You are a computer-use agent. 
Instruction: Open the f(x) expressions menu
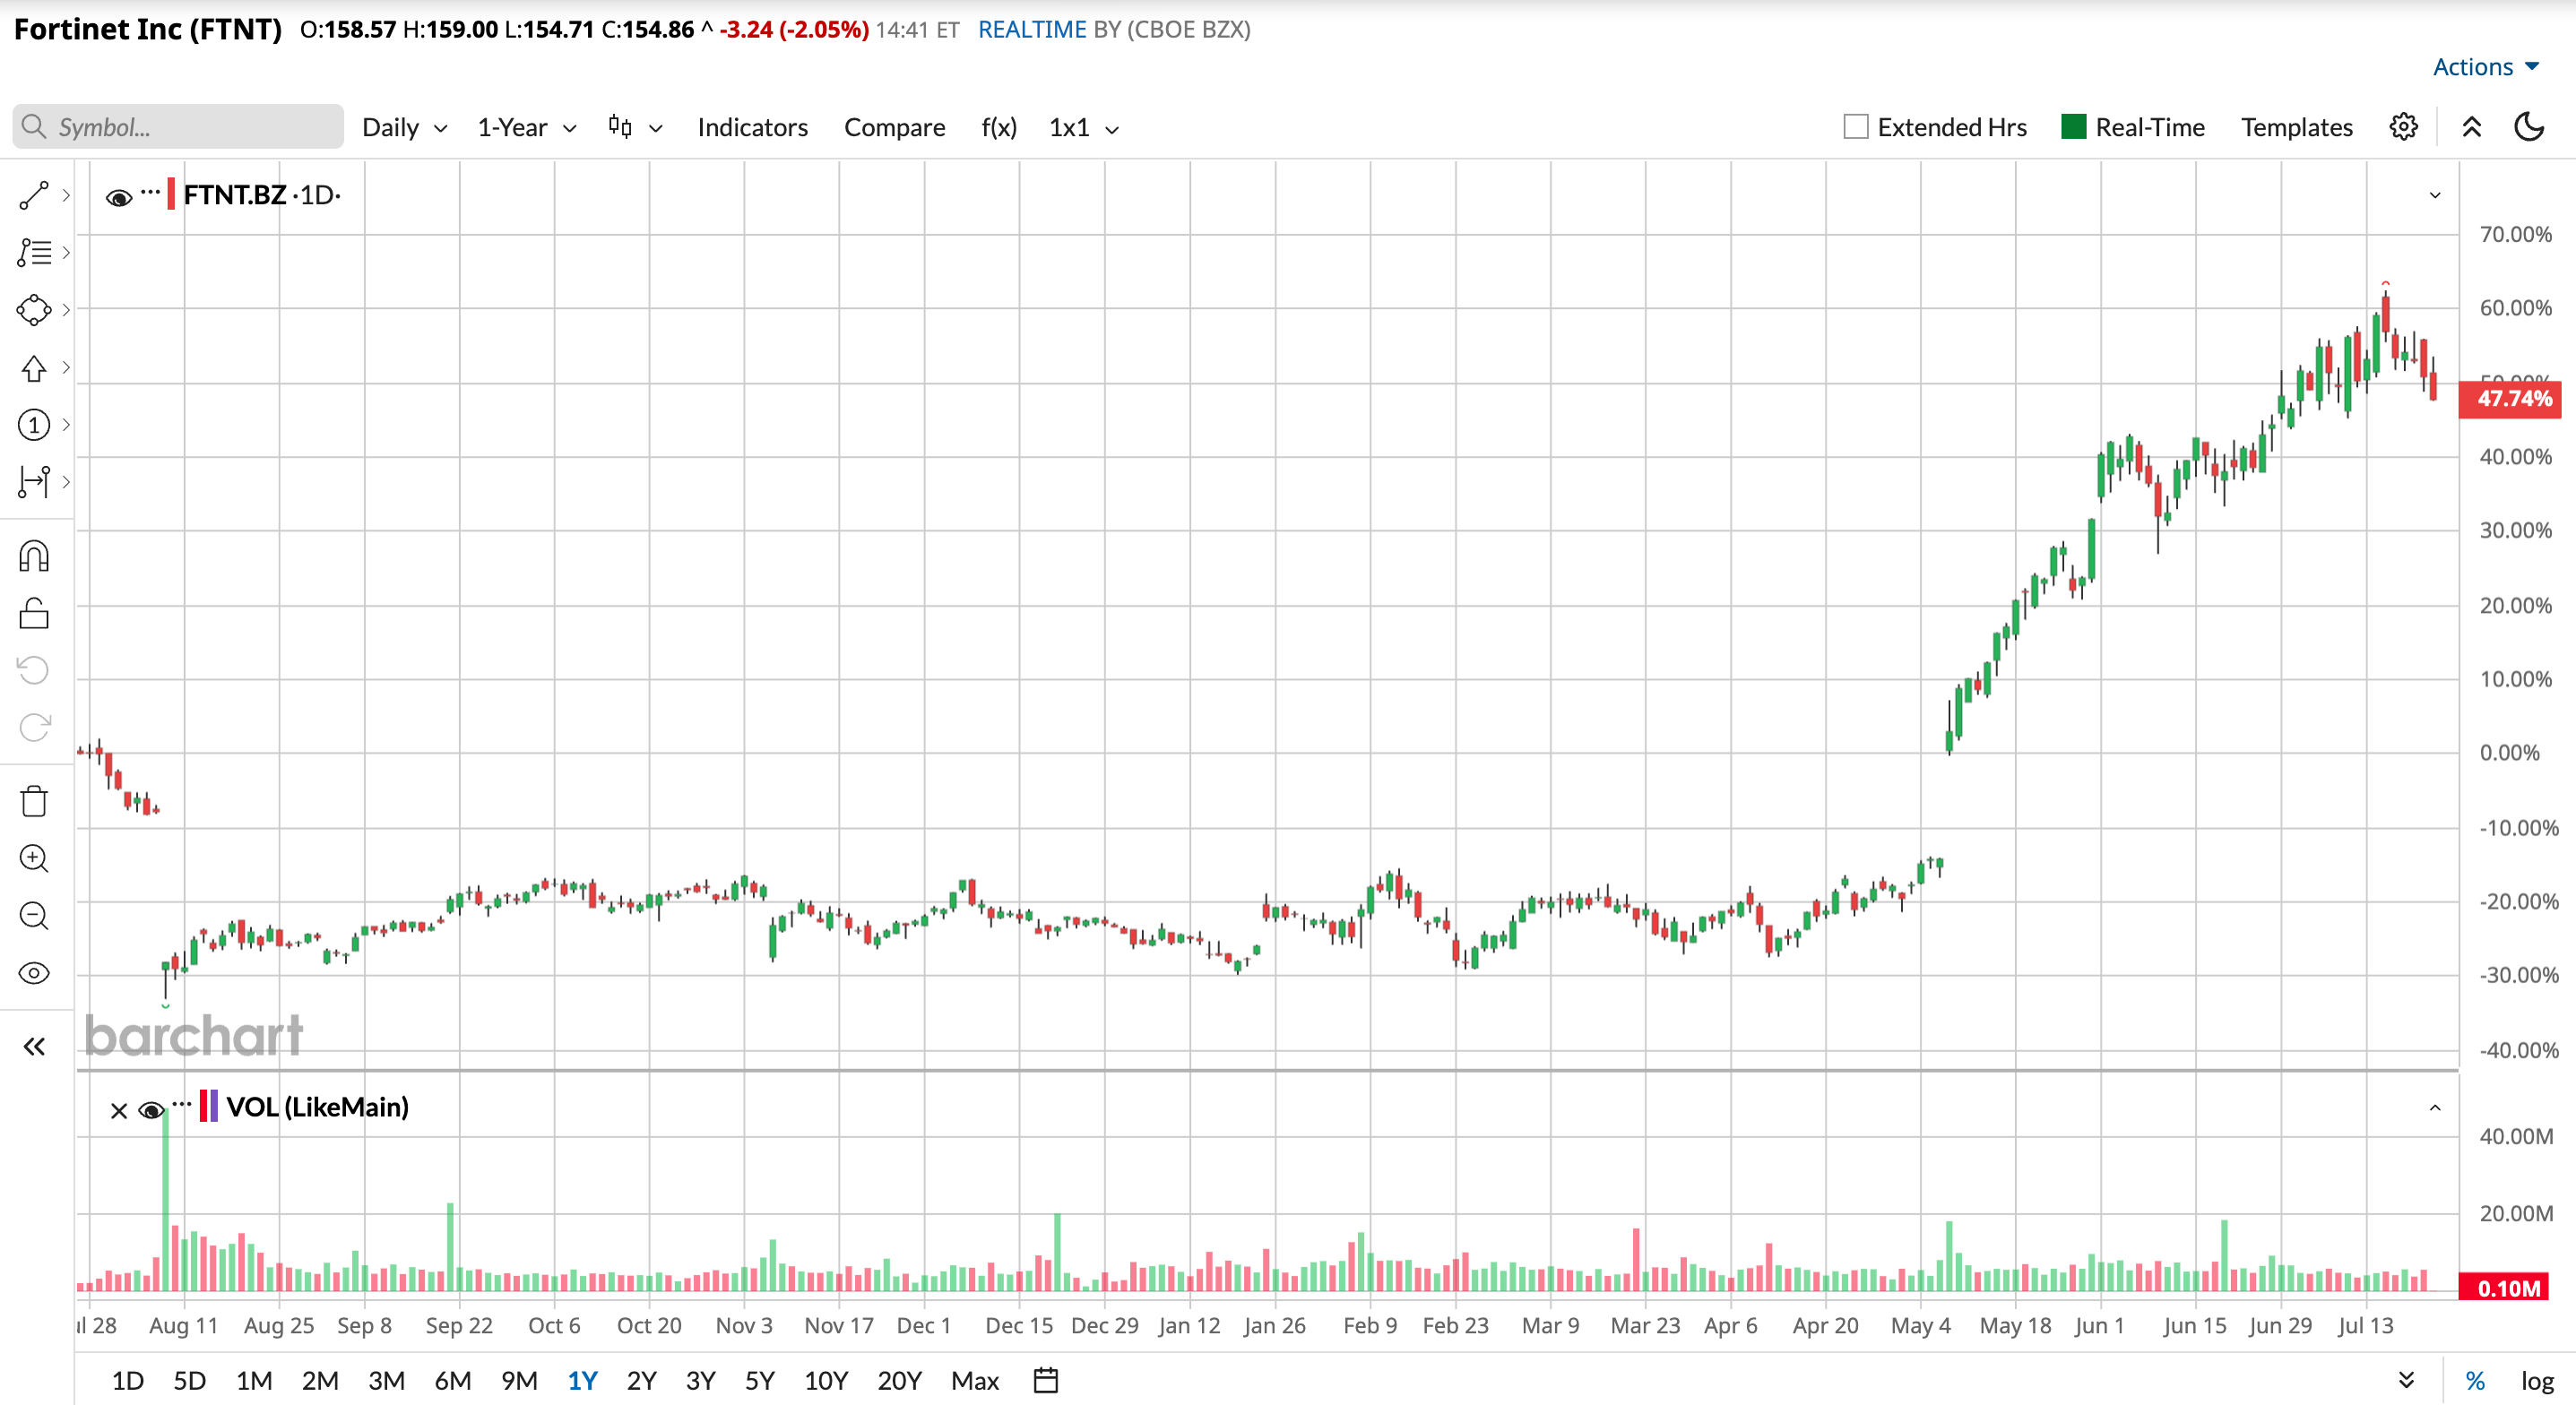(998, 127)
